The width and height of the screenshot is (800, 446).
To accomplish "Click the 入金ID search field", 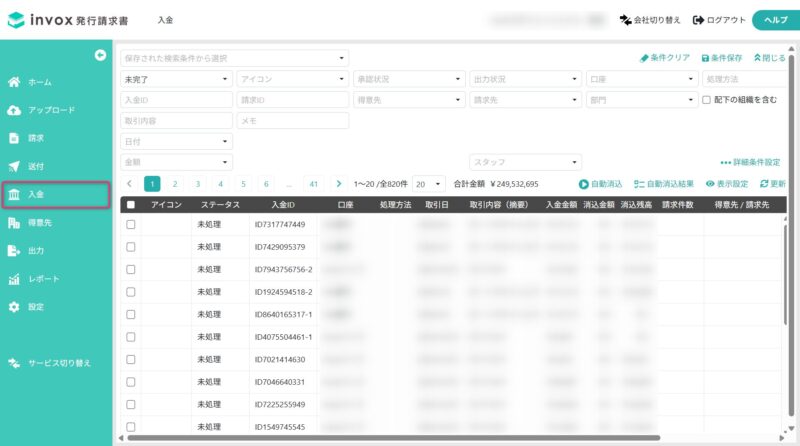I will click(176, 100).
